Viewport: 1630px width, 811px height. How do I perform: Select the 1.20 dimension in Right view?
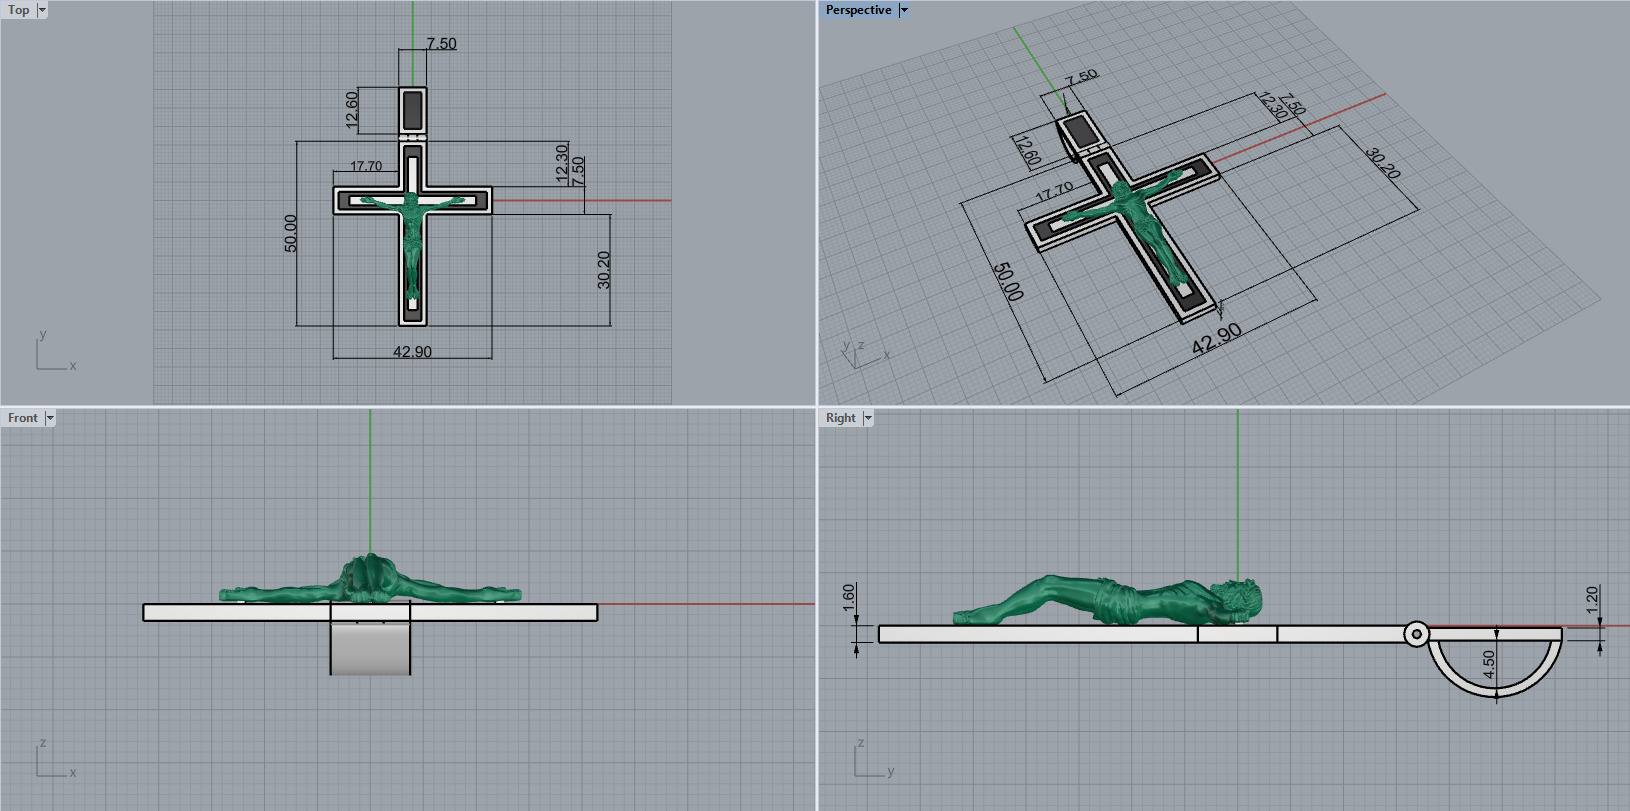coord(1592,600)
